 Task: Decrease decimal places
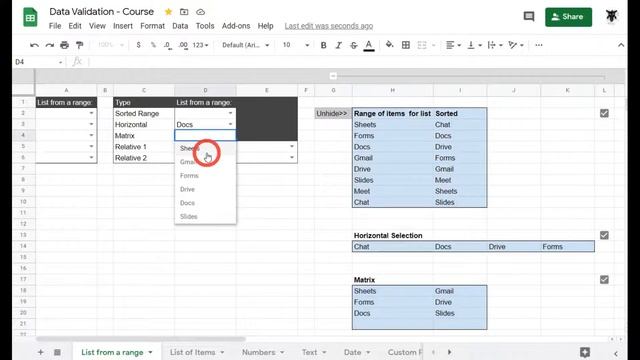[168, 45]
